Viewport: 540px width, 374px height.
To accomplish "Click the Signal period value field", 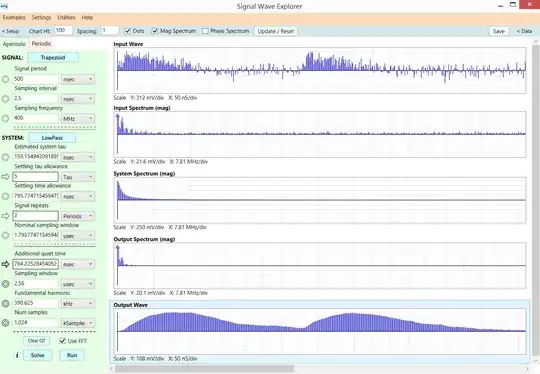I will pos(35,79).
